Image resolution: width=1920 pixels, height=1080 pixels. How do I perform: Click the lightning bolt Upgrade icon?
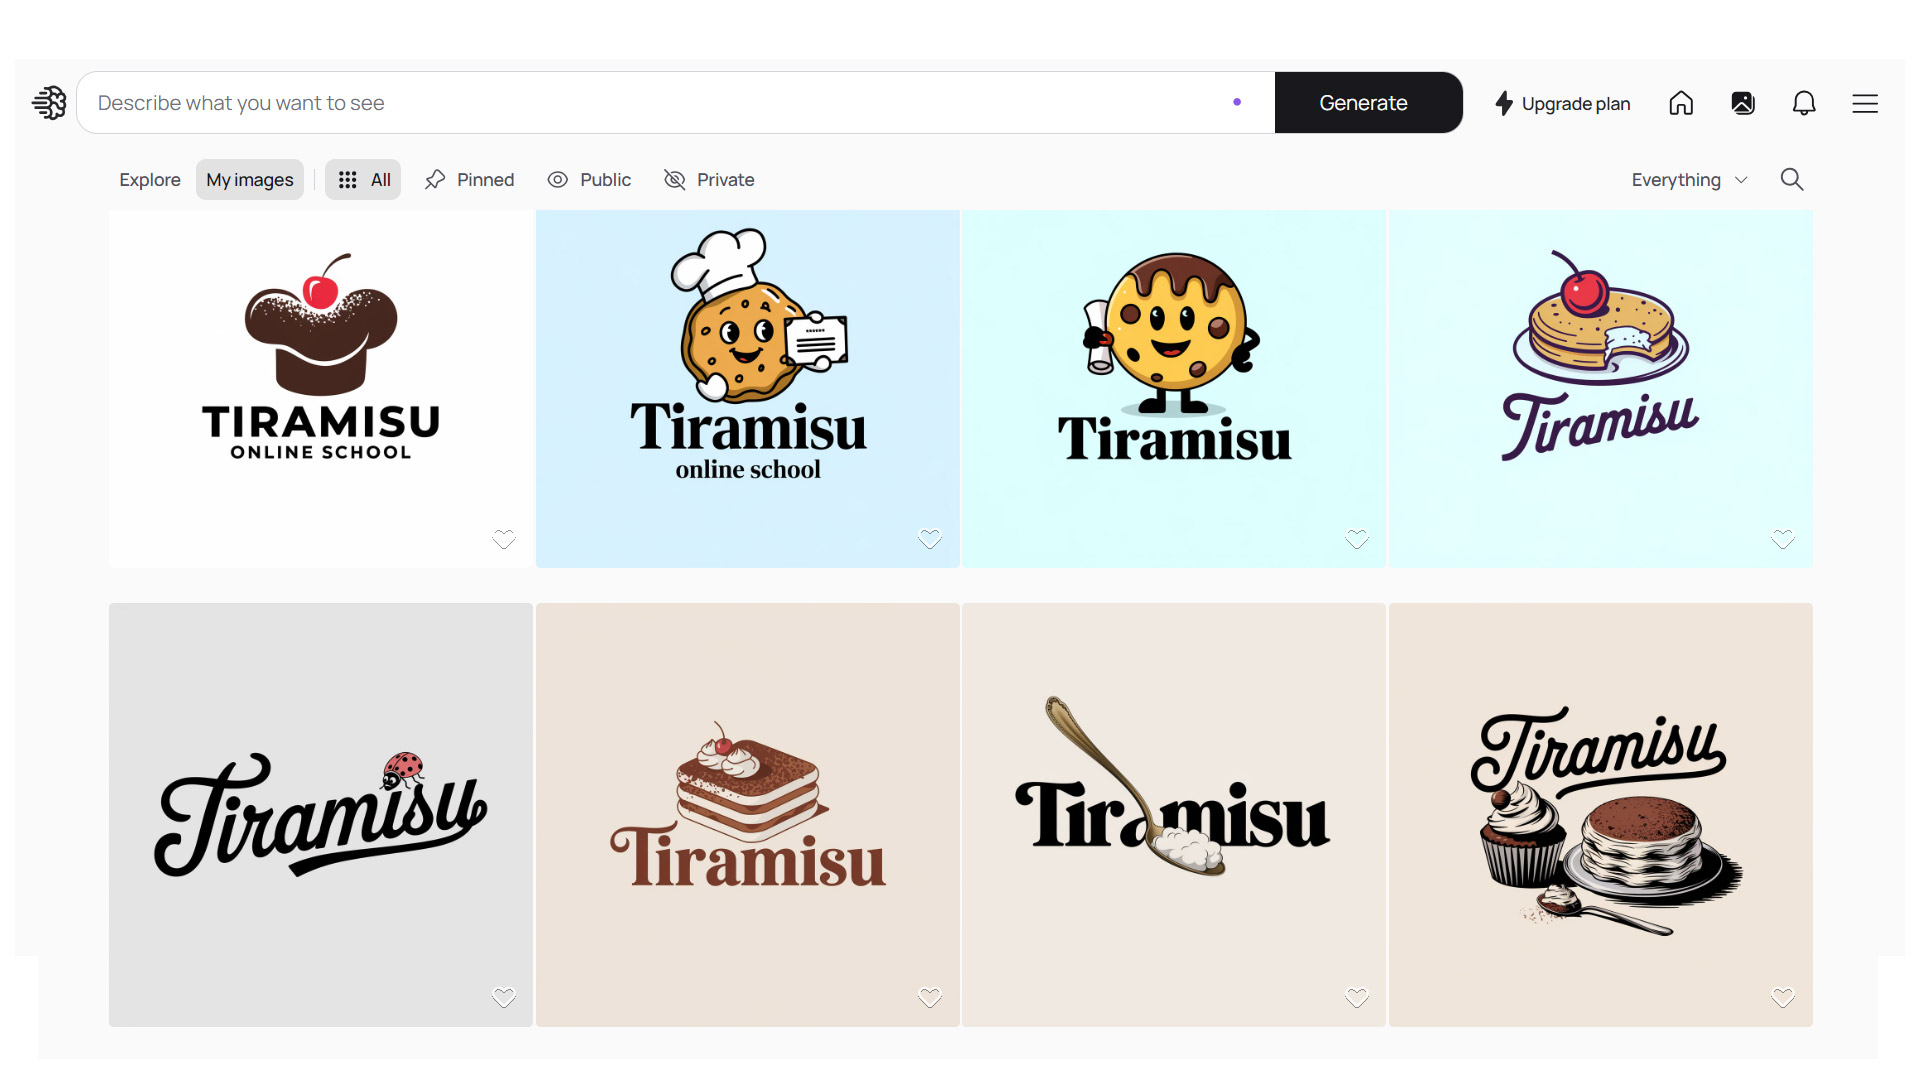[1505, 103]
